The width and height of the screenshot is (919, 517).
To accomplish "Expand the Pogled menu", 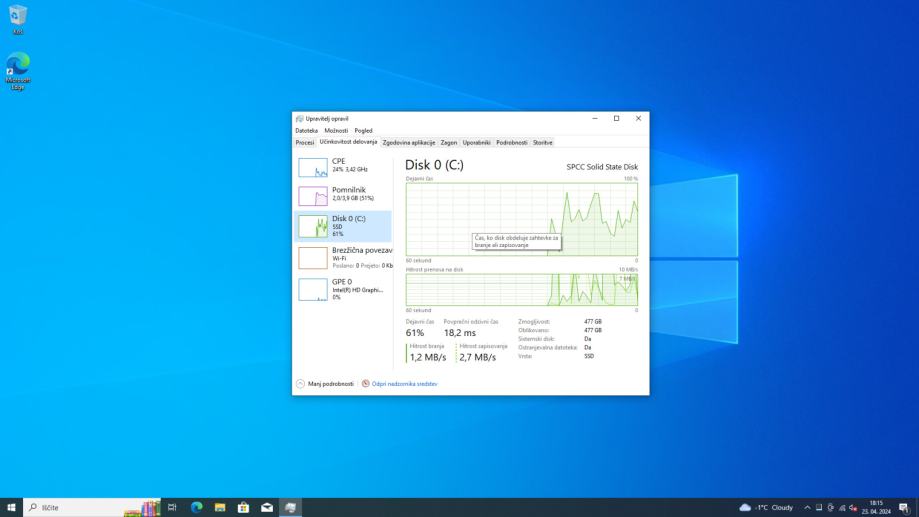I will [363, 130].
